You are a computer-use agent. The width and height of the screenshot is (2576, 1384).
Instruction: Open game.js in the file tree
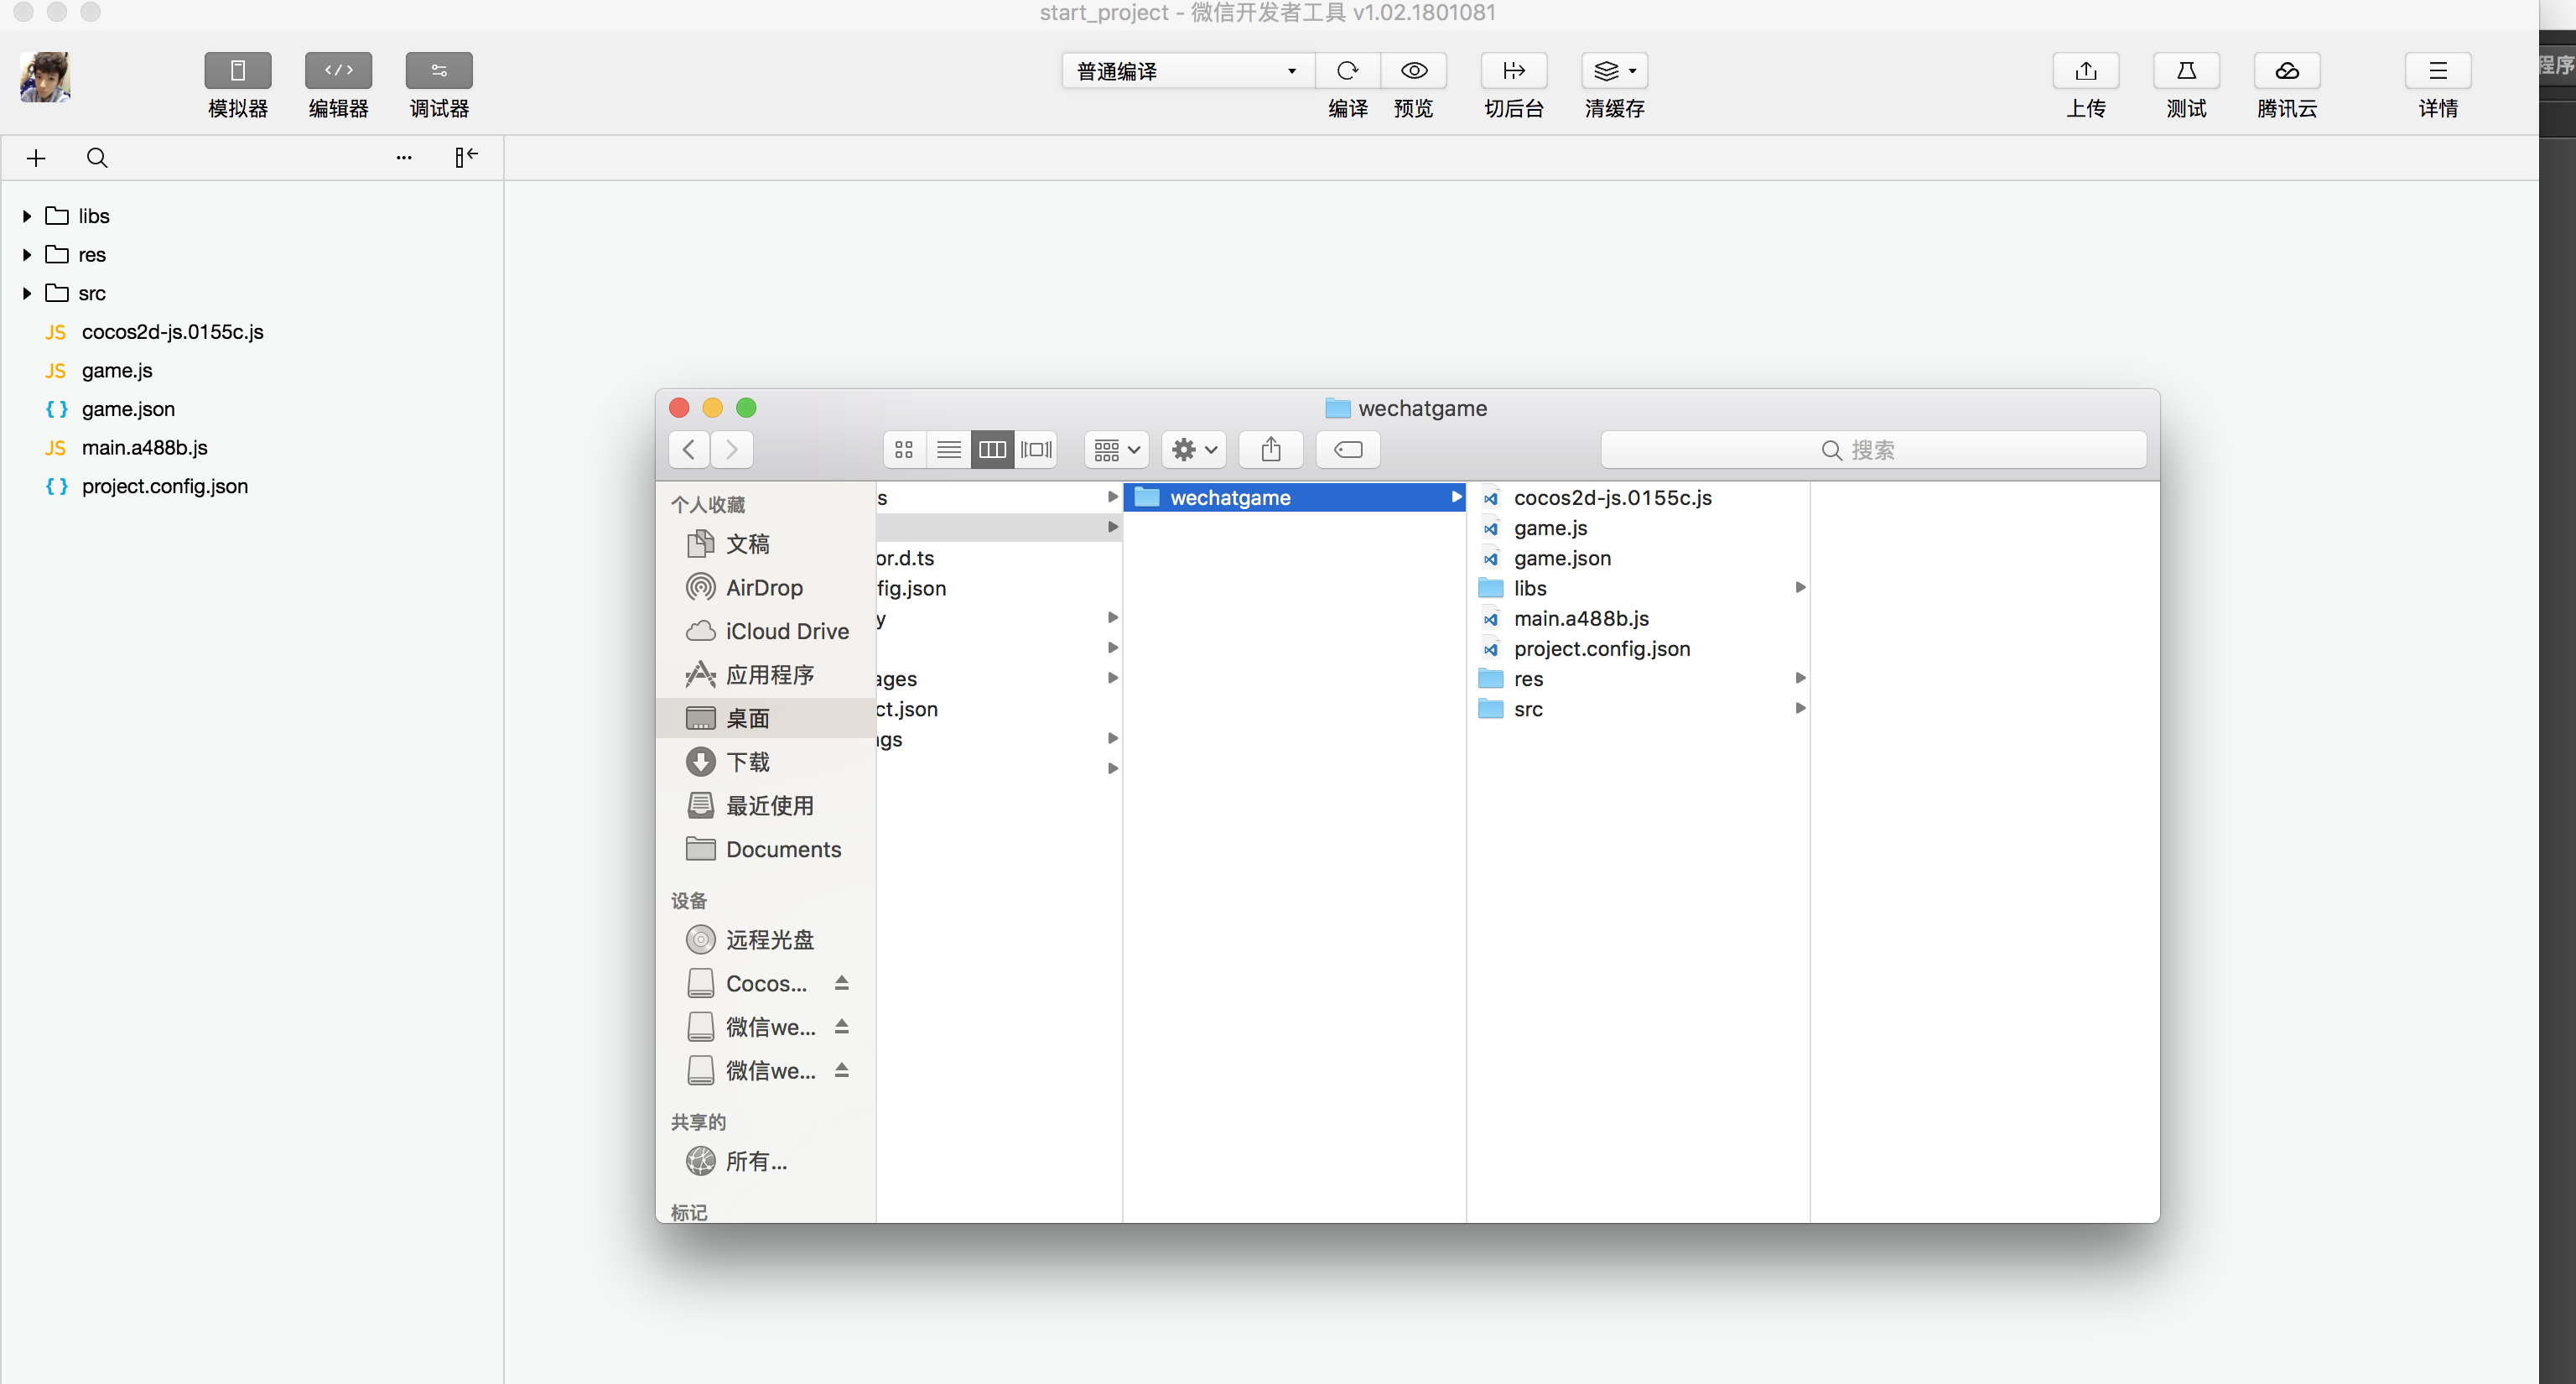coord(117,370)
